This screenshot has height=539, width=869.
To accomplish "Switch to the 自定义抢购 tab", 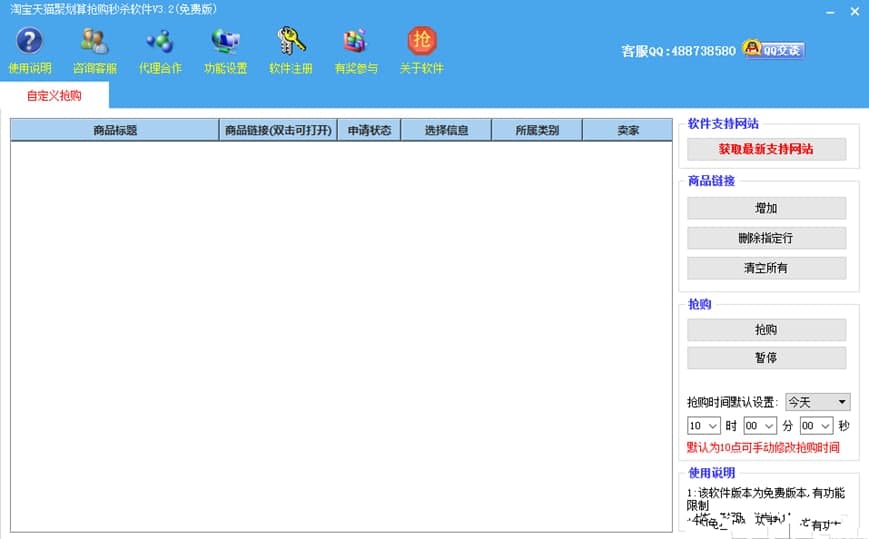I will 54,96.
